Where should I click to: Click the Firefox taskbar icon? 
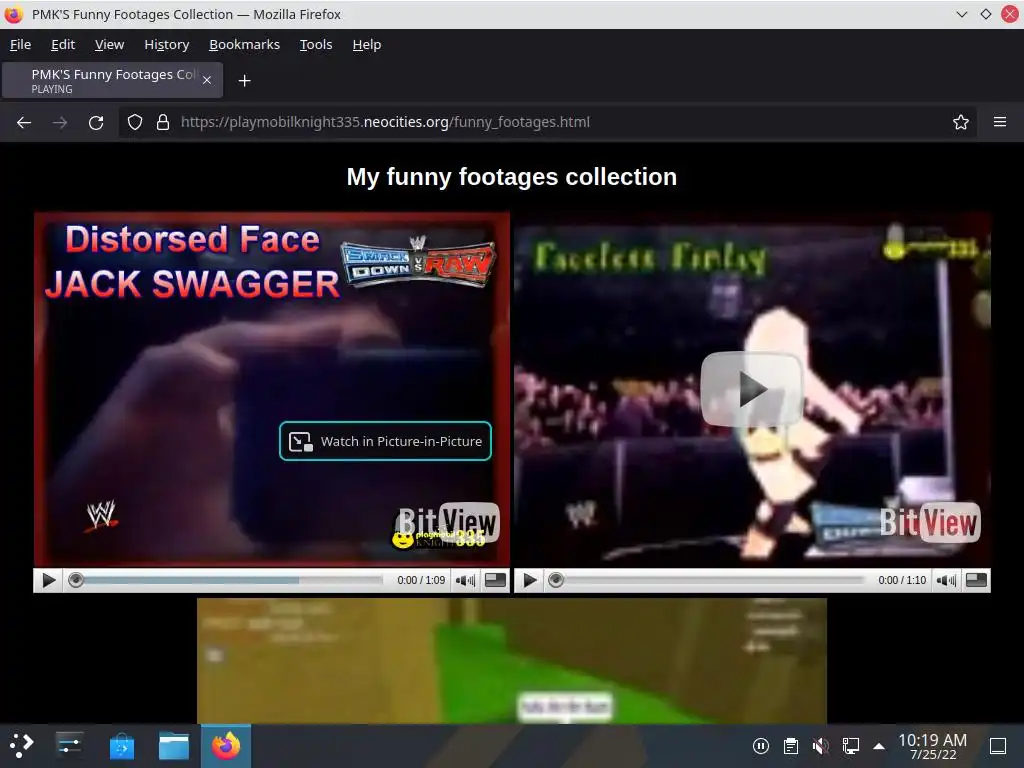(226, 746)
